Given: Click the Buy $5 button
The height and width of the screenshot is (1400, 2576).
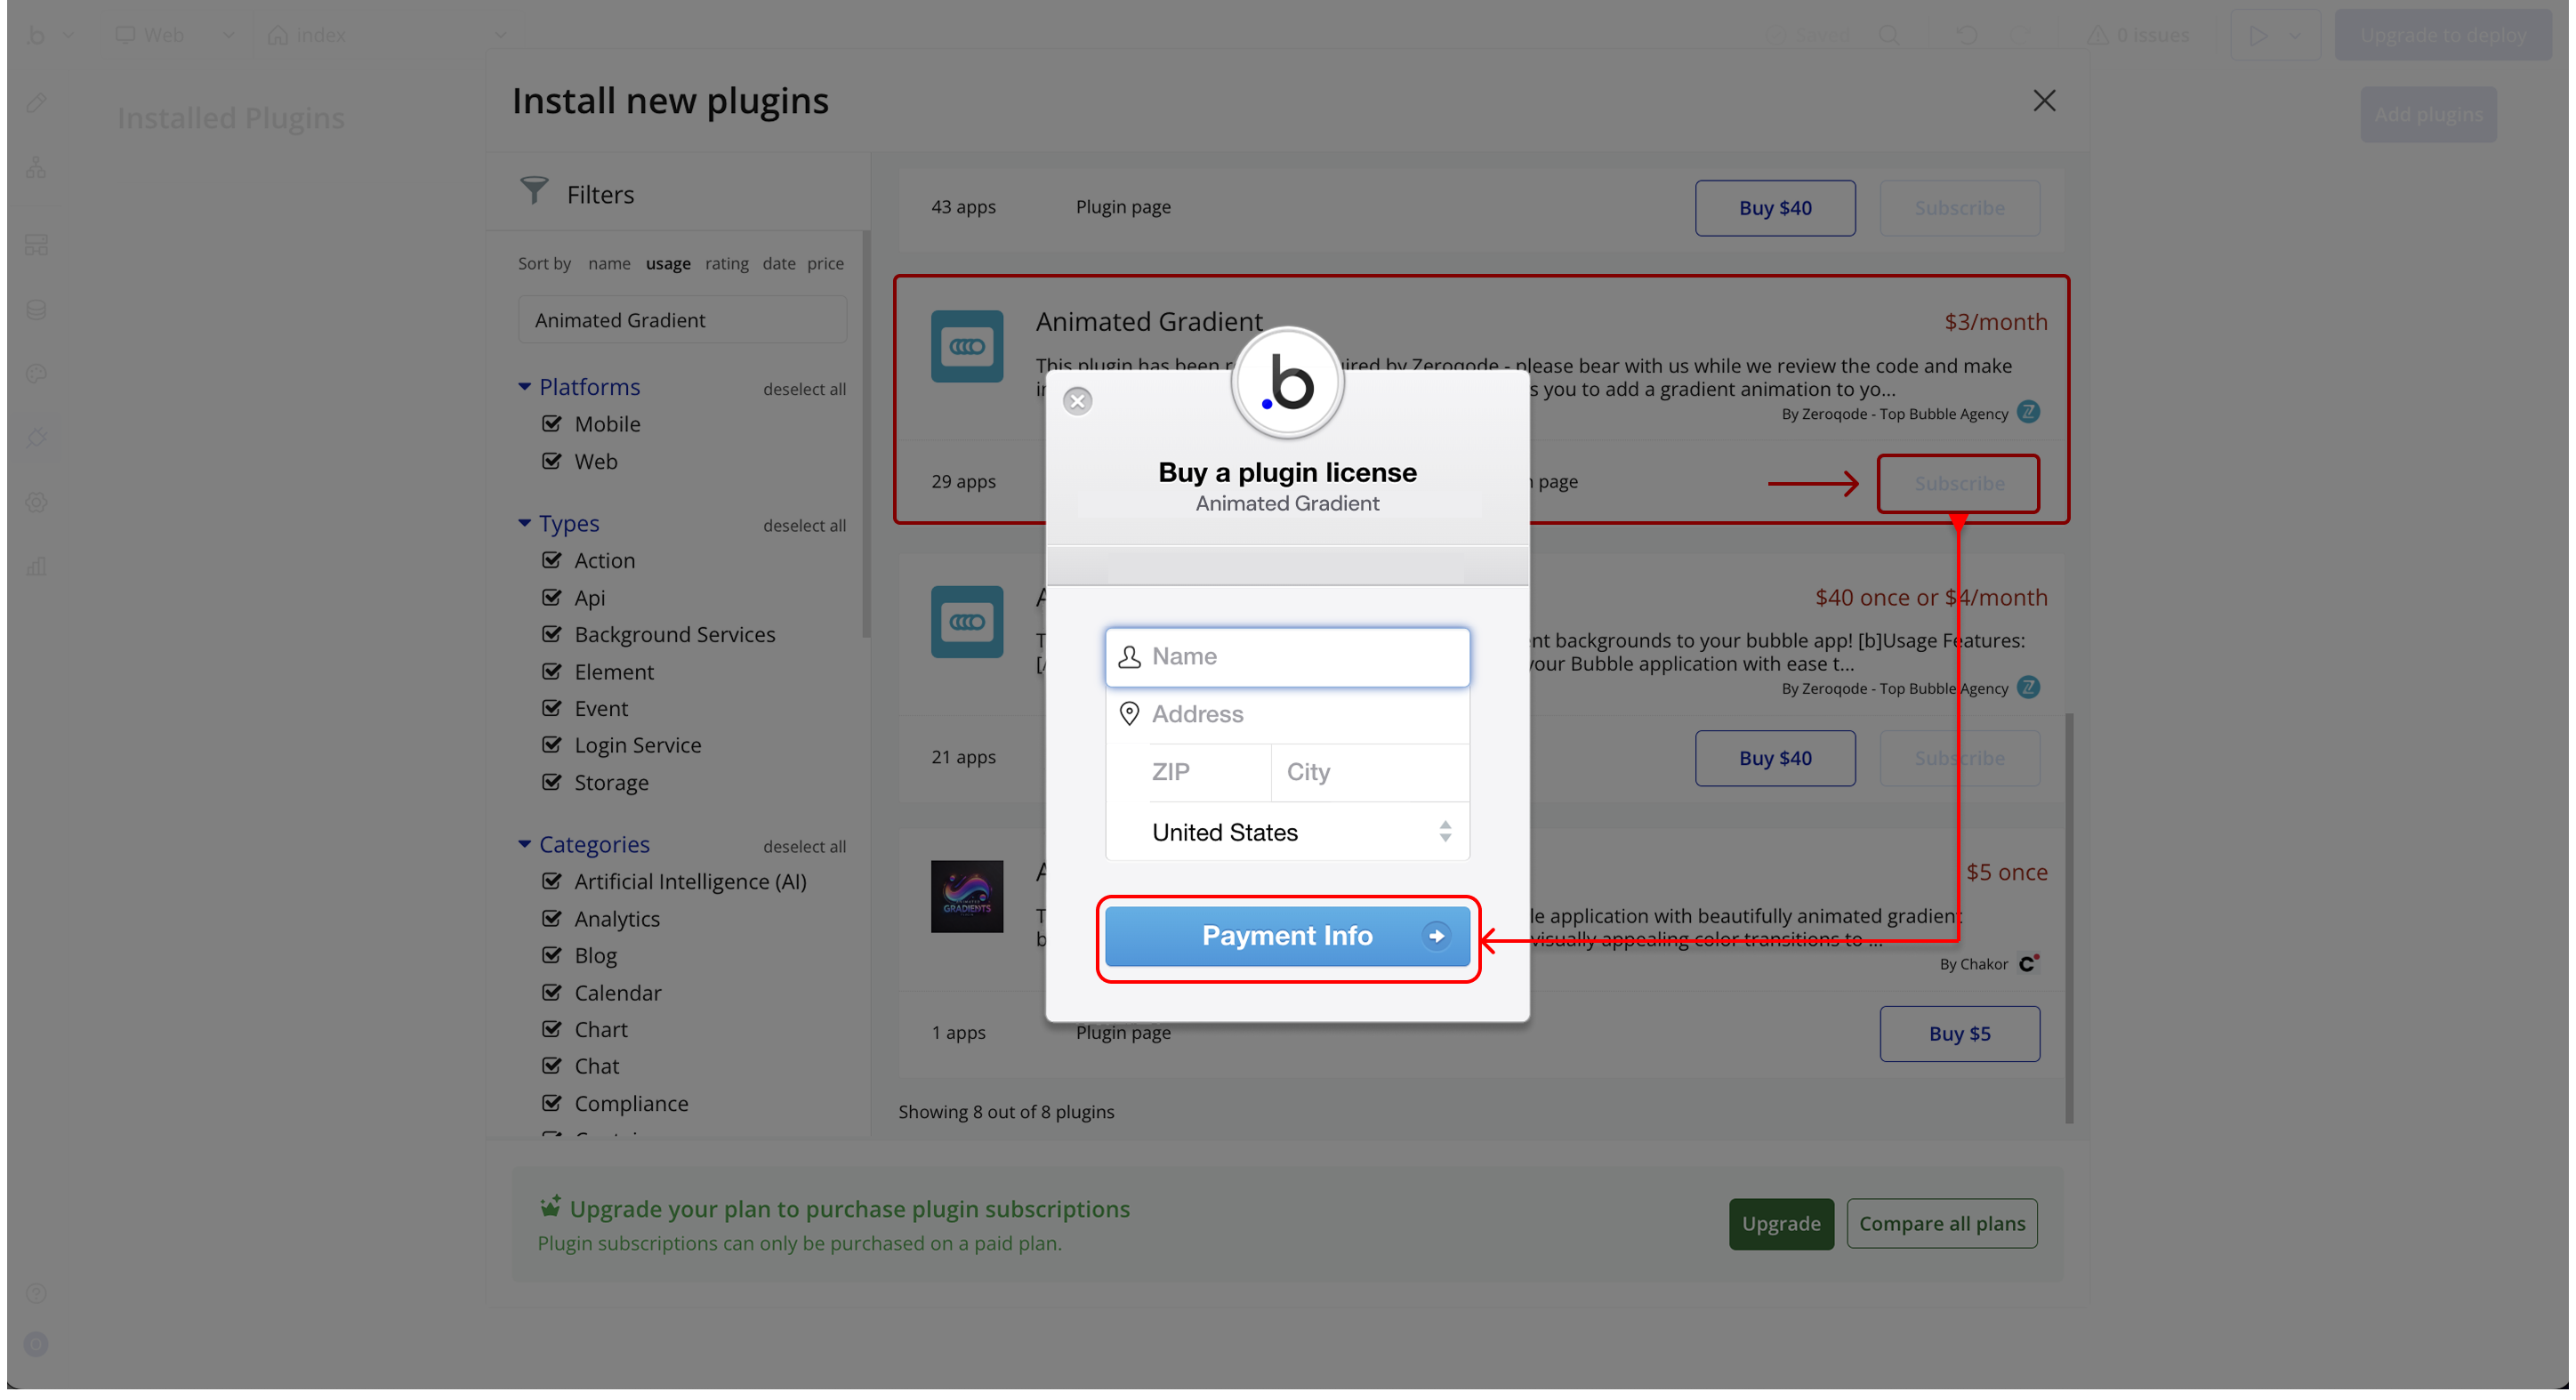Looking at the screenshot, I should tap(1958, 1033).
